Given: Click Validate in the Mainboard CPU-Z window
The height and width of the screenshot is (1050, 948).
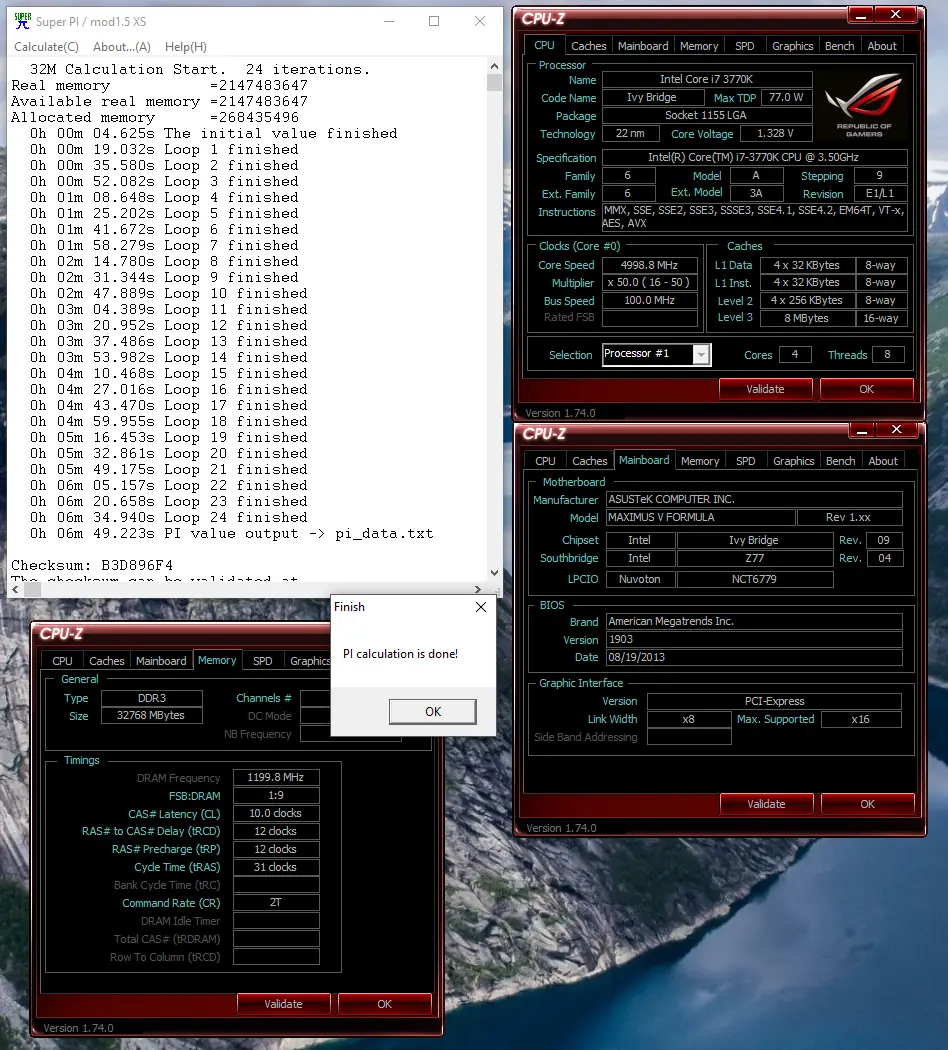Looking at the screenshot, I should pos(767,804).
